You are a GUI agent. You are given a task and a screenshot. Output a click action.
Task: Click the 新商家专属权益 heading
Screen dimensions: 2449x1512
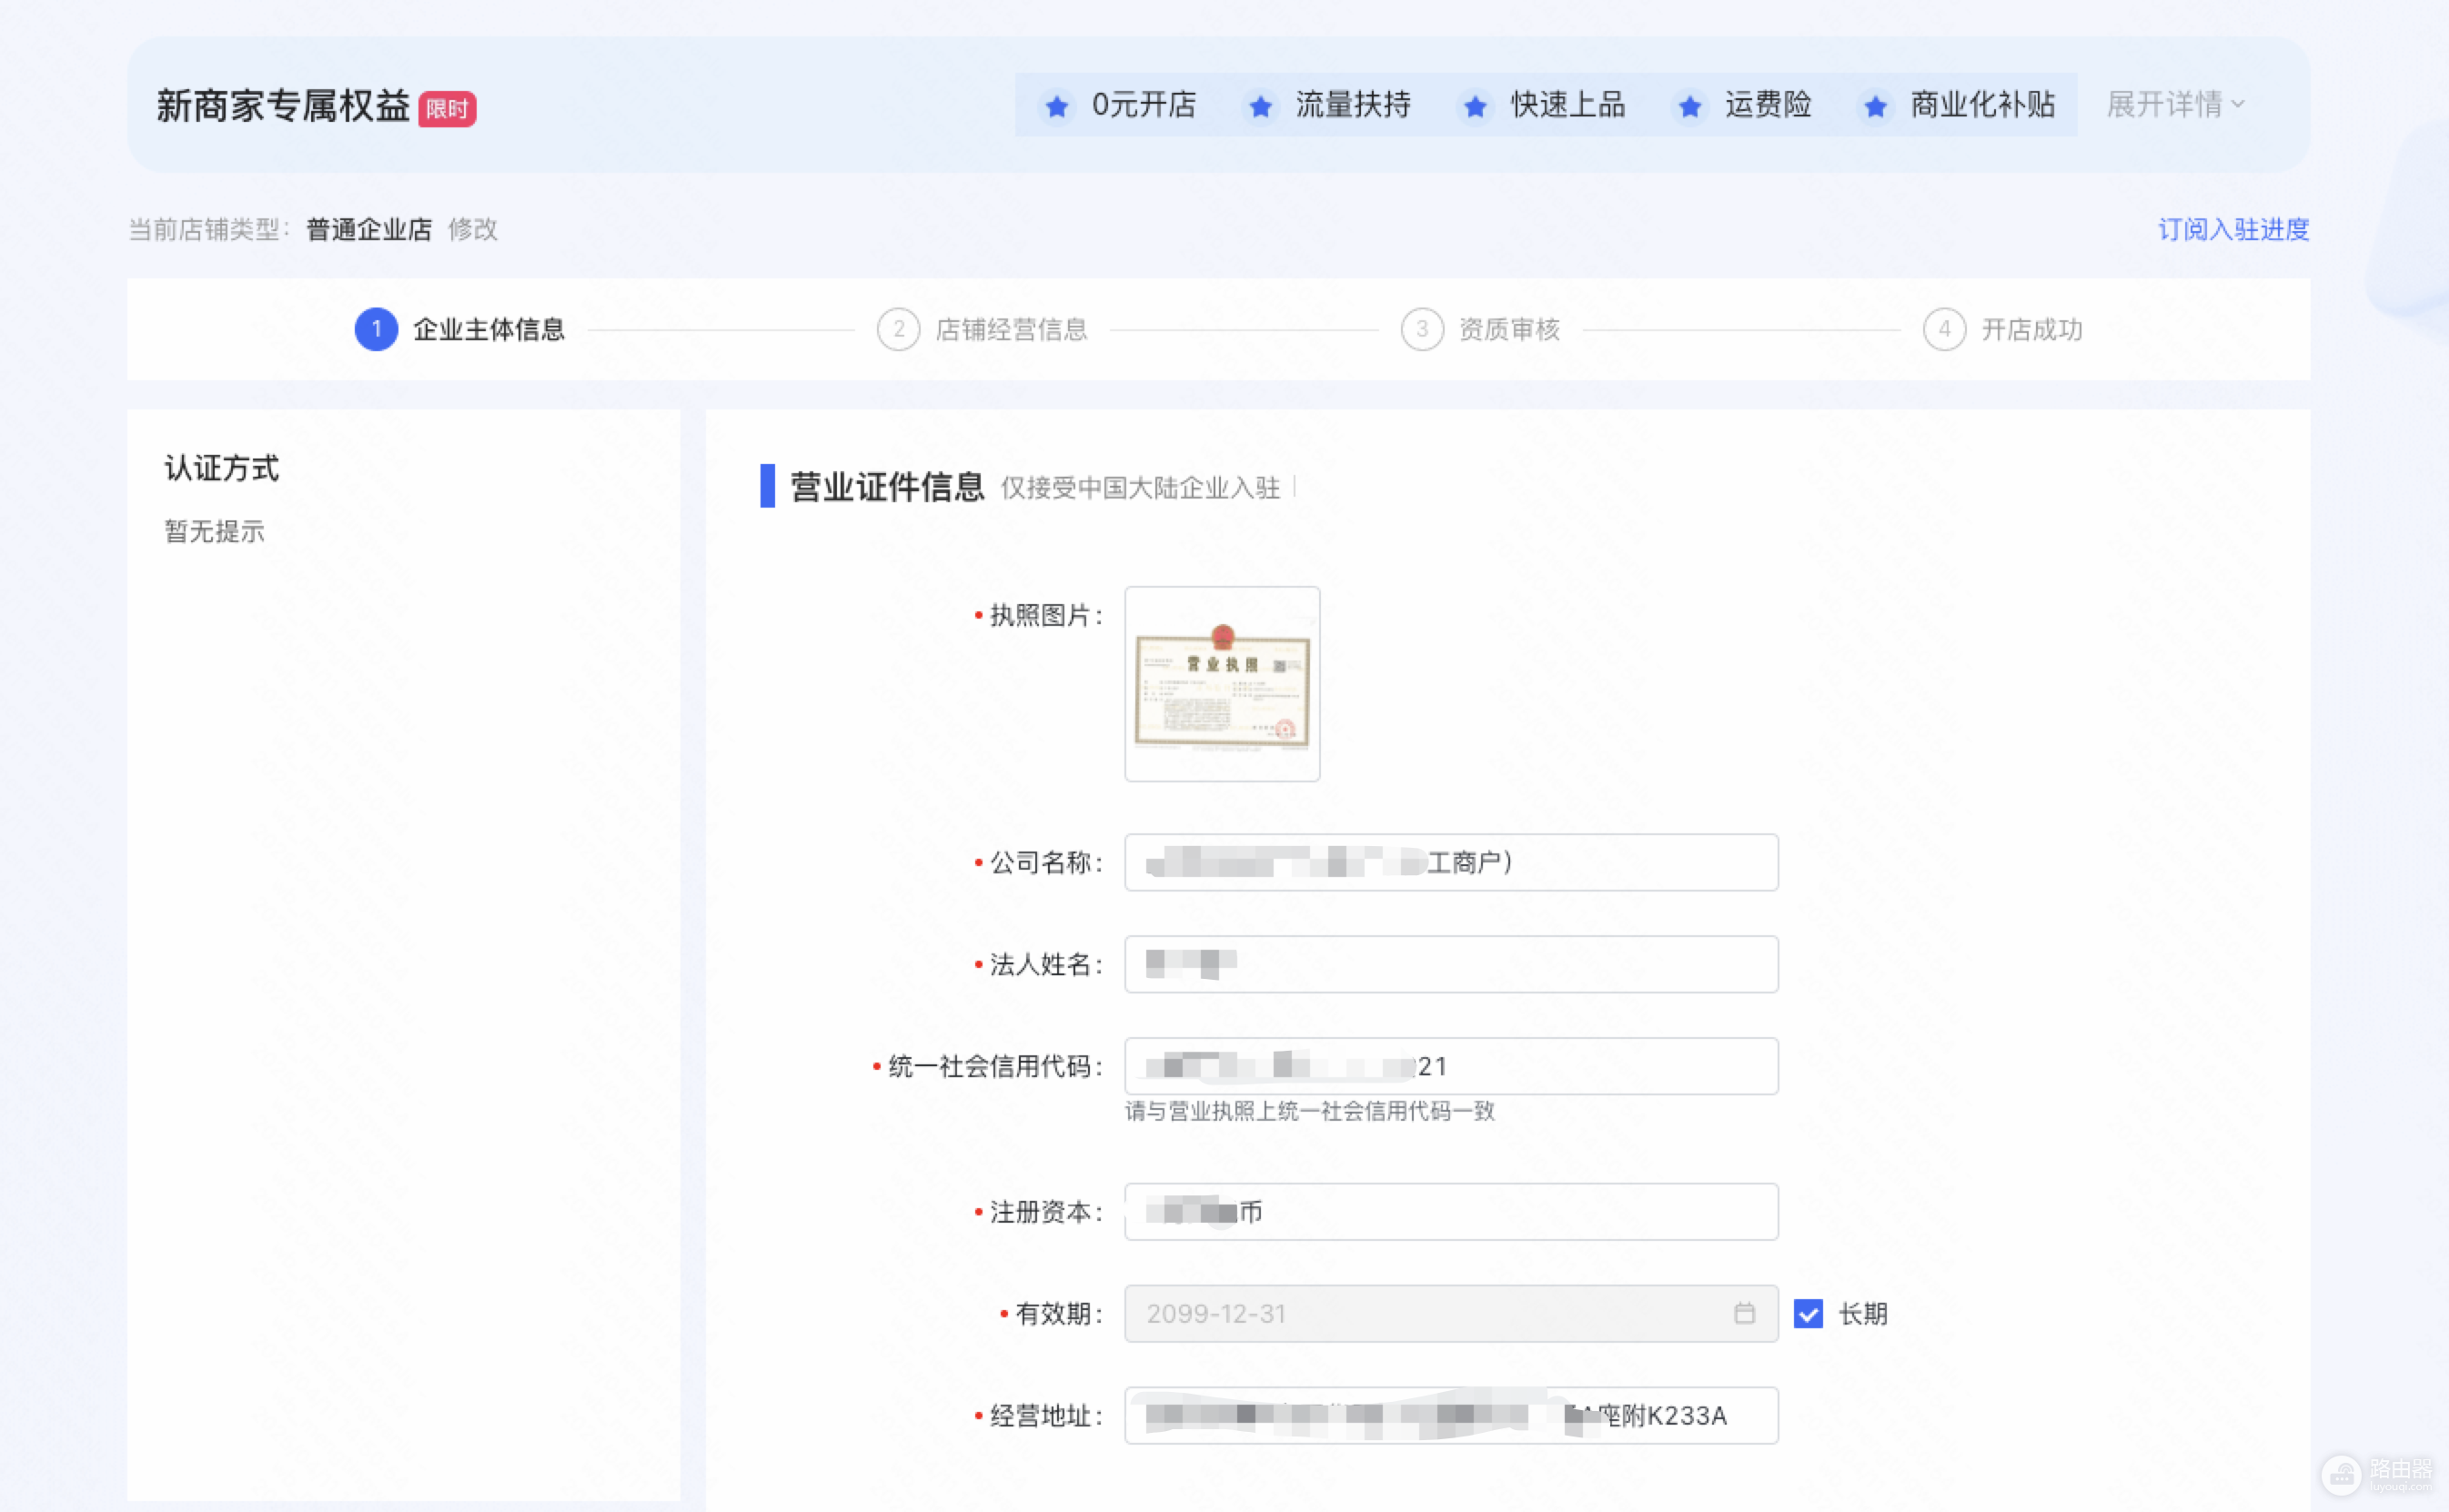tap(283, 106)
